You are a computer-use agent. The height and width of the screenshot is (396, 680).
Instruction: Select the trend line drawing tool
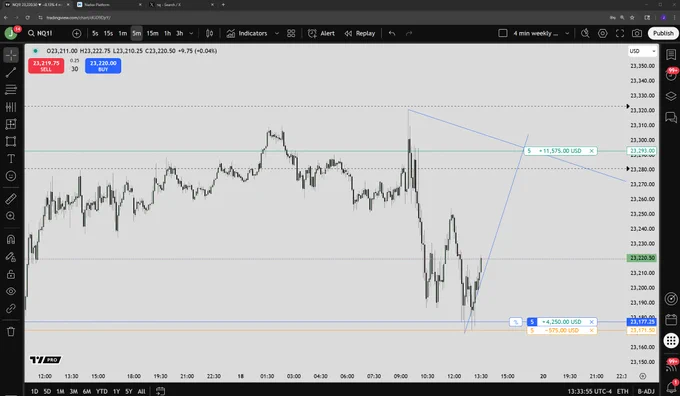[x=11, y=72]
